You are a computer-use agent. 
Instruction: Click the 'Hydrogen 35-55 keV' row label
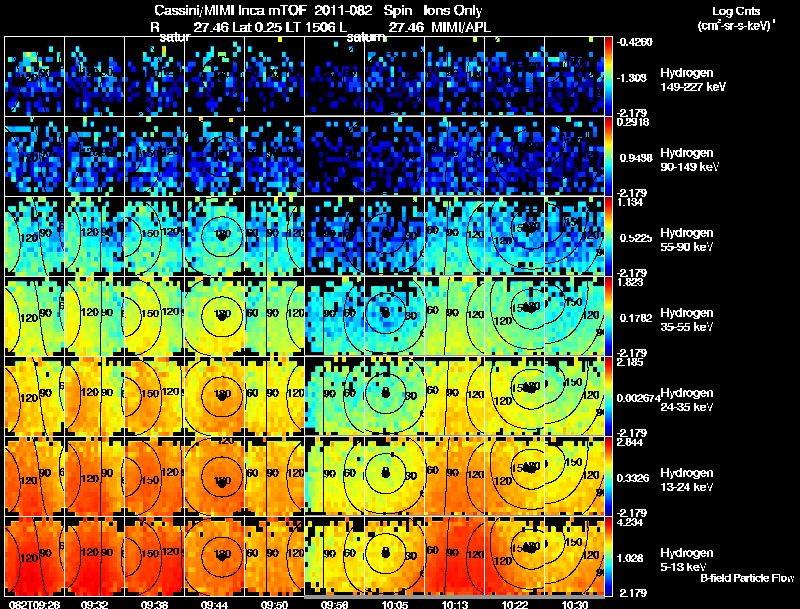pos(687,320)
